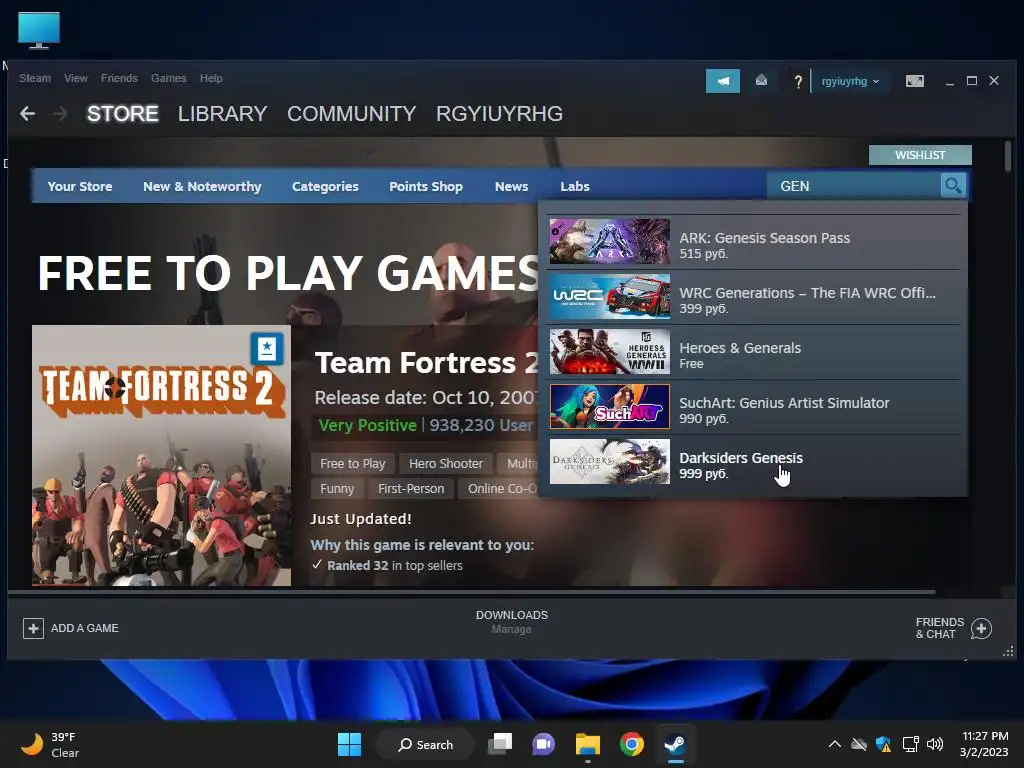Viewport: 1024px width, 768px height.
Task: Click the store search field containing GEN
Action: [854, 186]
